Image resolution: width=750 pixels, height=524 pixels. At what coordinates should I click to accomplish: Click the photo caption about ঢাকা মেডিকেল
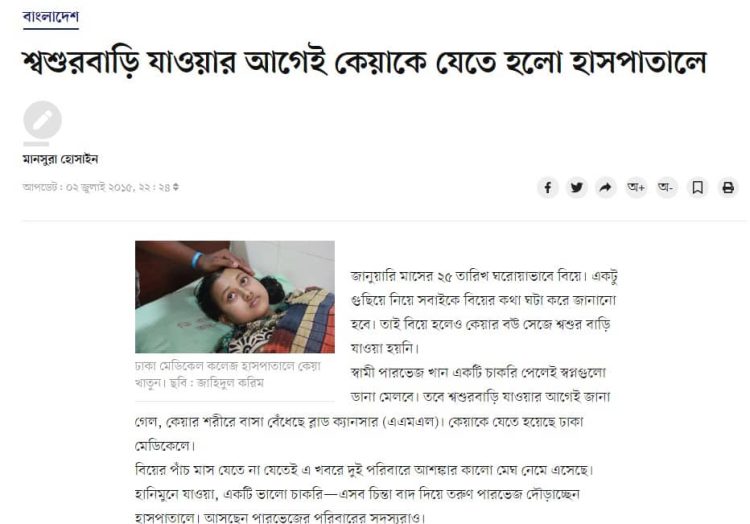(x=228, y=374)
